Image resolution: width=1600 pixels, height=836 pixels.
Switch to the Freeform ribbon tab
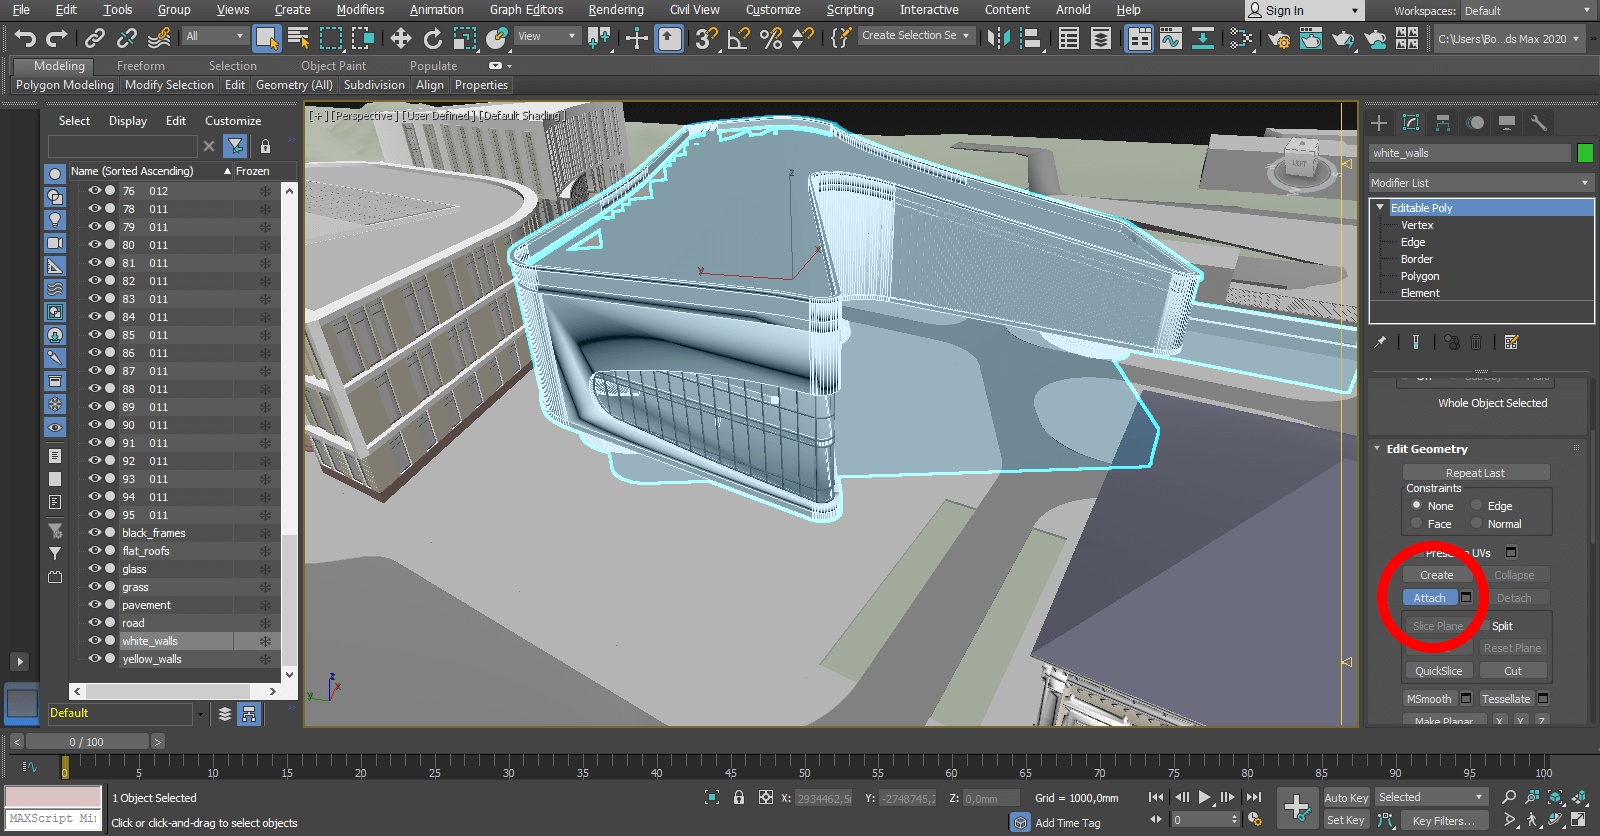140,66
